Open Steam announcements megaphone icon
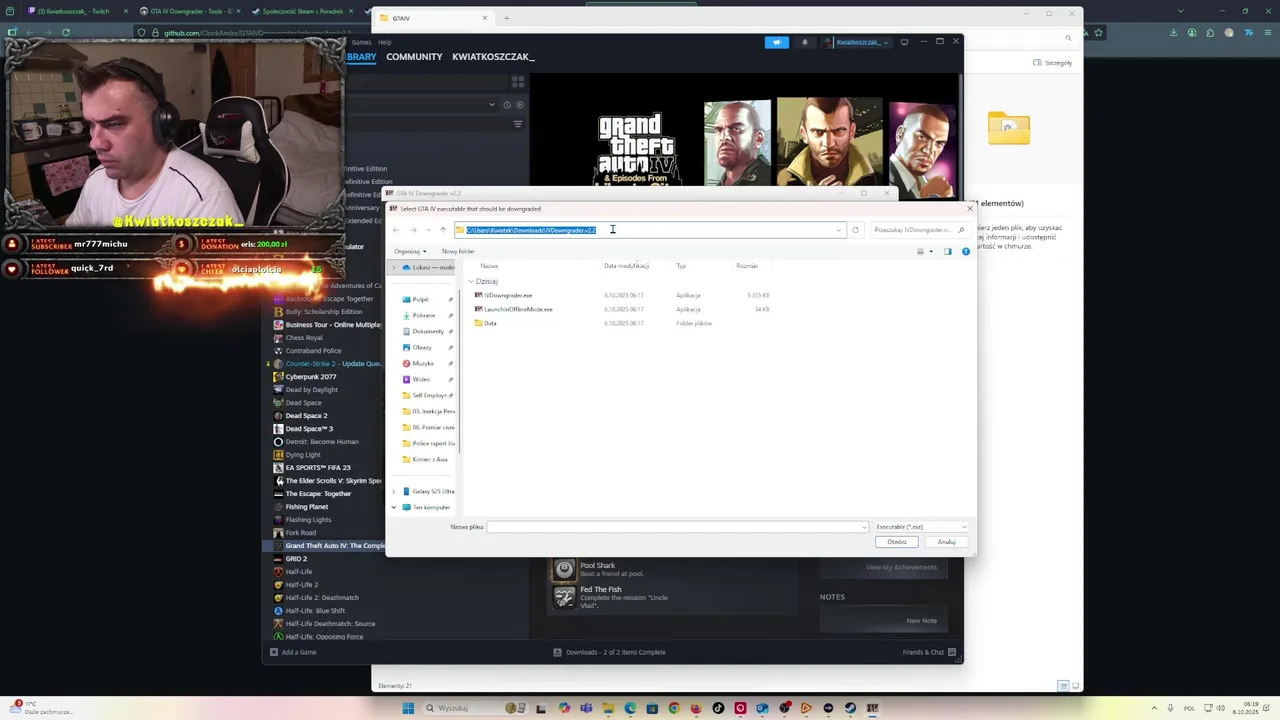 [777, 42]
